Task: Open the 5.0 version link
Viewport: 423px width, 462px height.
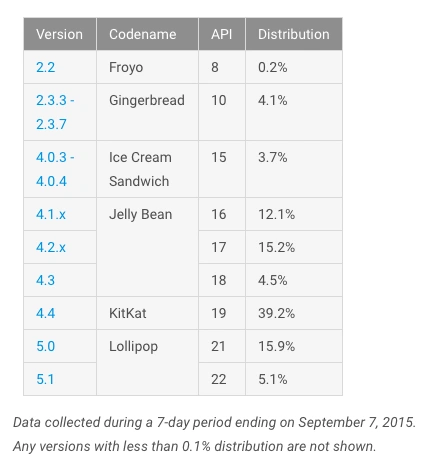Action: tap(45, 346)
